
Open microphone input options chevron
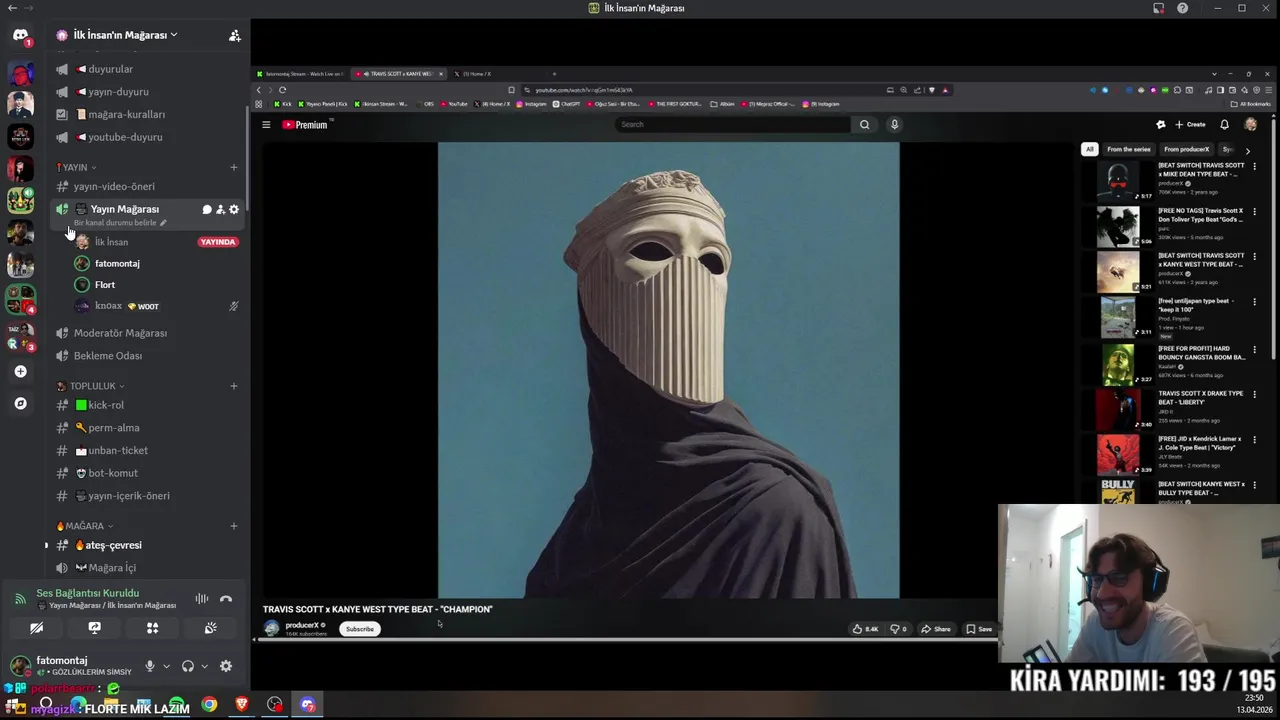point(166,666)
